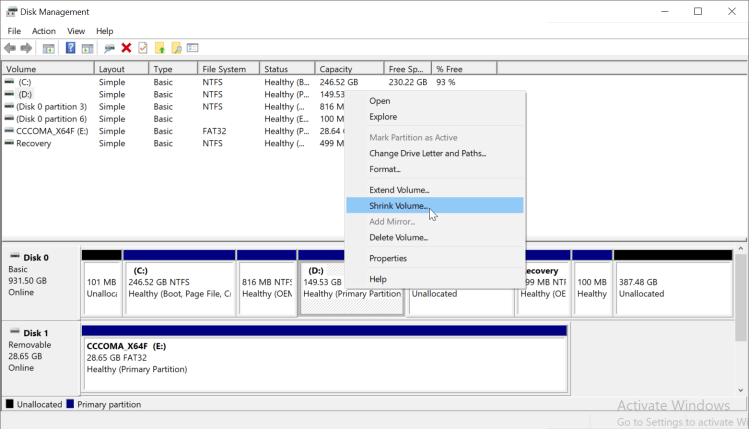Viewport: 749px width, 429px height.
Task: Click the Connect/Refresh disk toolbar icon
Action: click(109, 48)
